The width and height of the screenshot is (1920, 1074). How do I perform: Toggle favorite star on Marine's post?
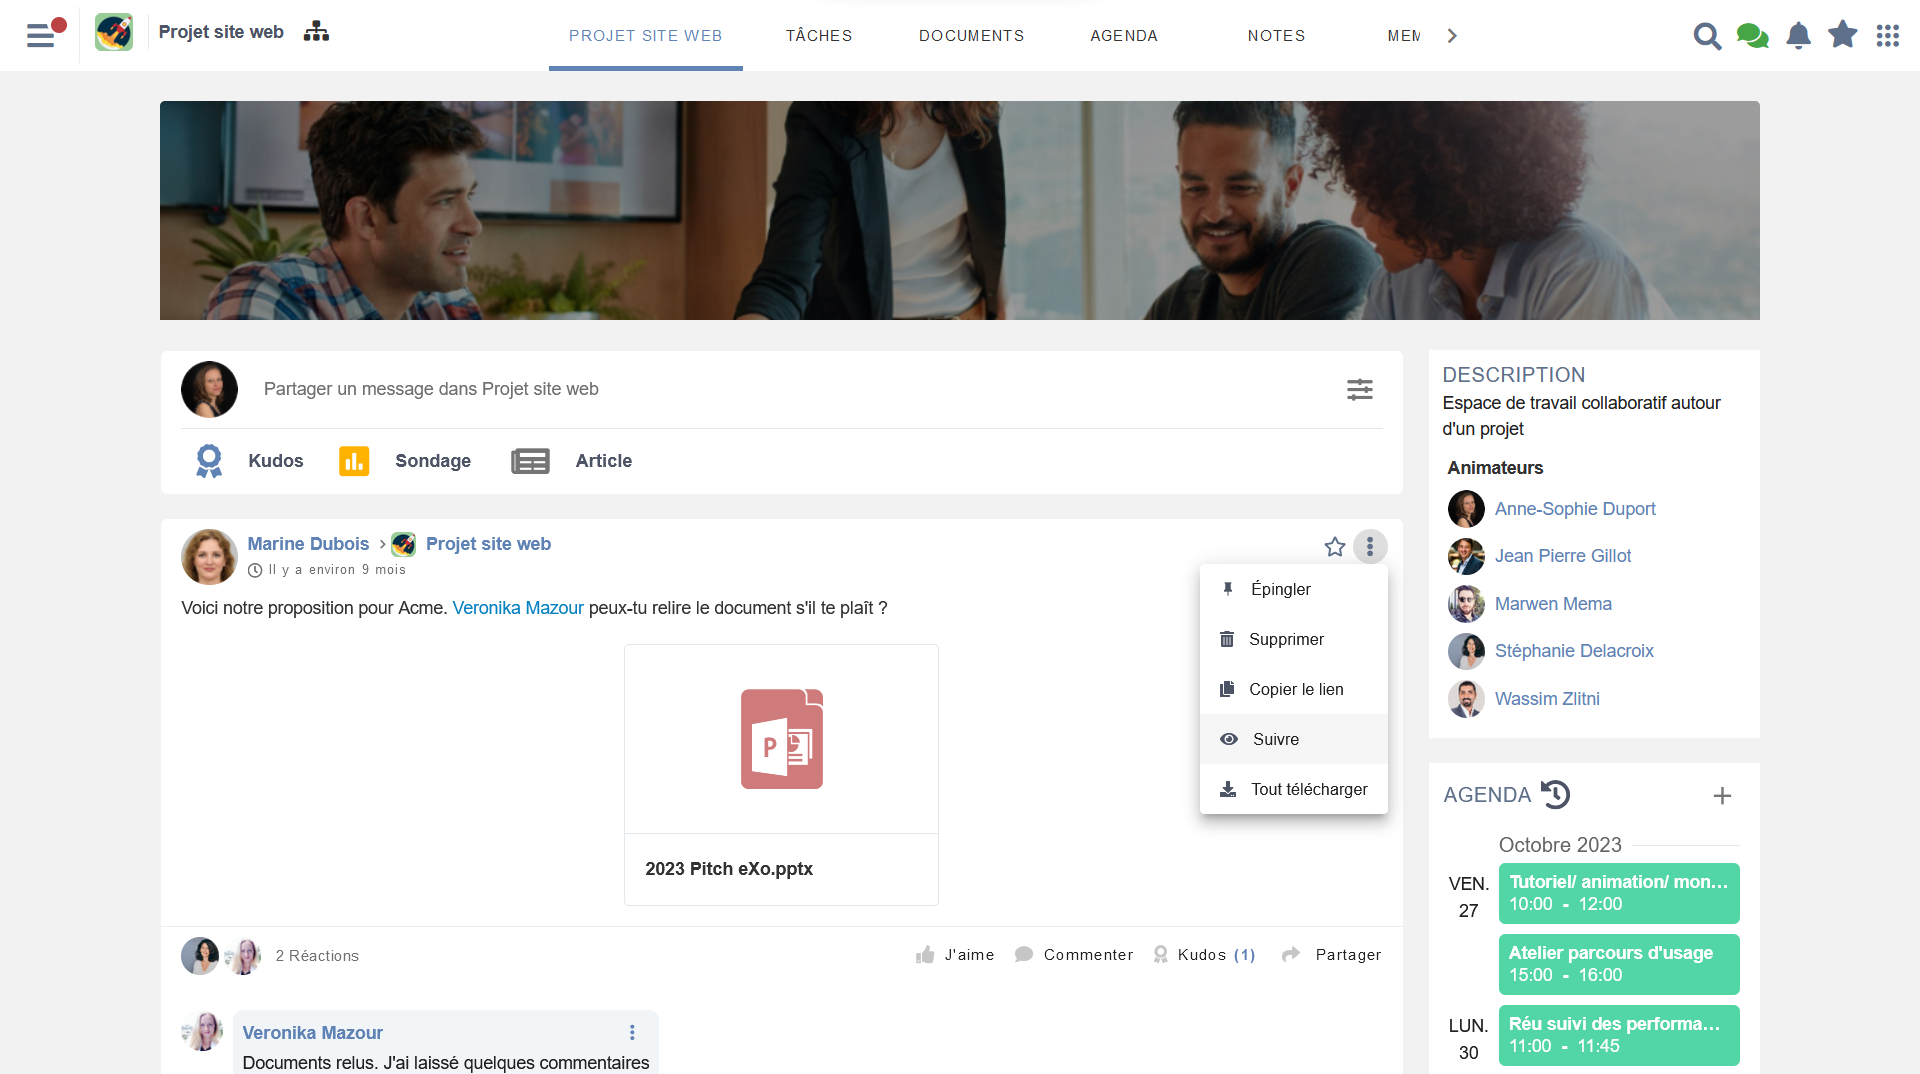click(x=1334, y=547)
